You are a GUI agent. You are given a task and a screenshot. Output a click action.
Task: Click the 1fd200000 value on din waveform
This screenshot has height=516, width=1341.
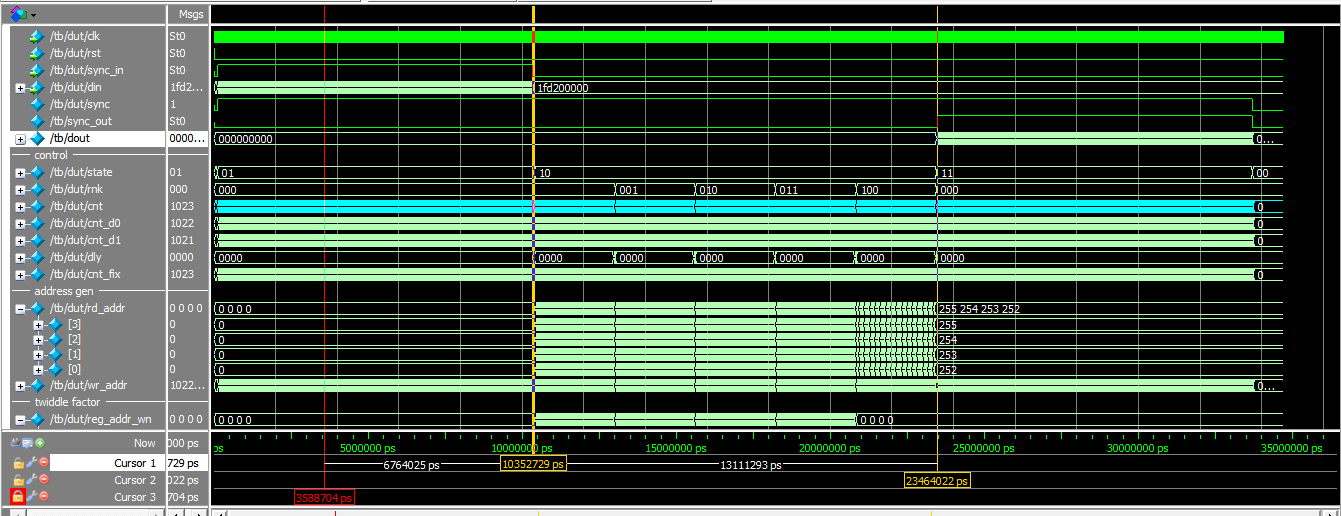click(563, 88)
